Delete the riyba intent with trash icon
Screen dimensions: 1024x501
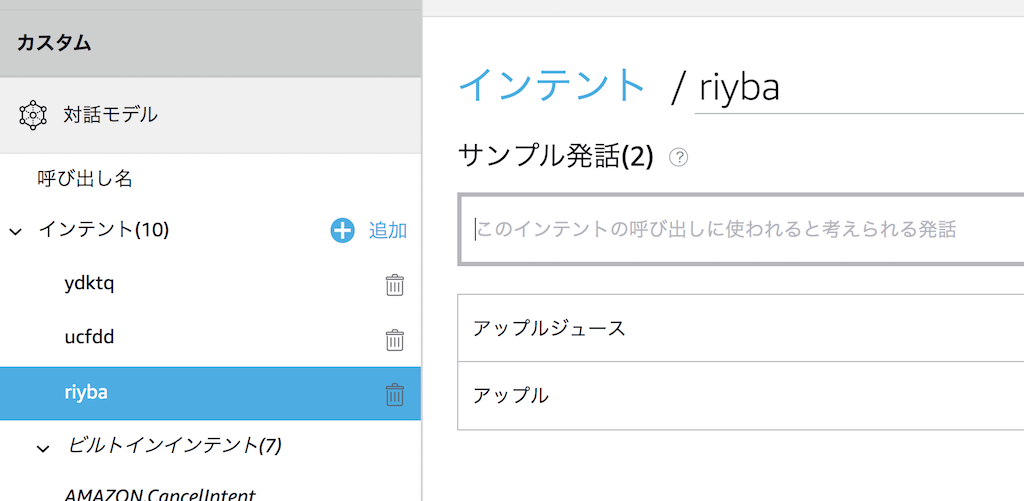click(x=394, y=395)
